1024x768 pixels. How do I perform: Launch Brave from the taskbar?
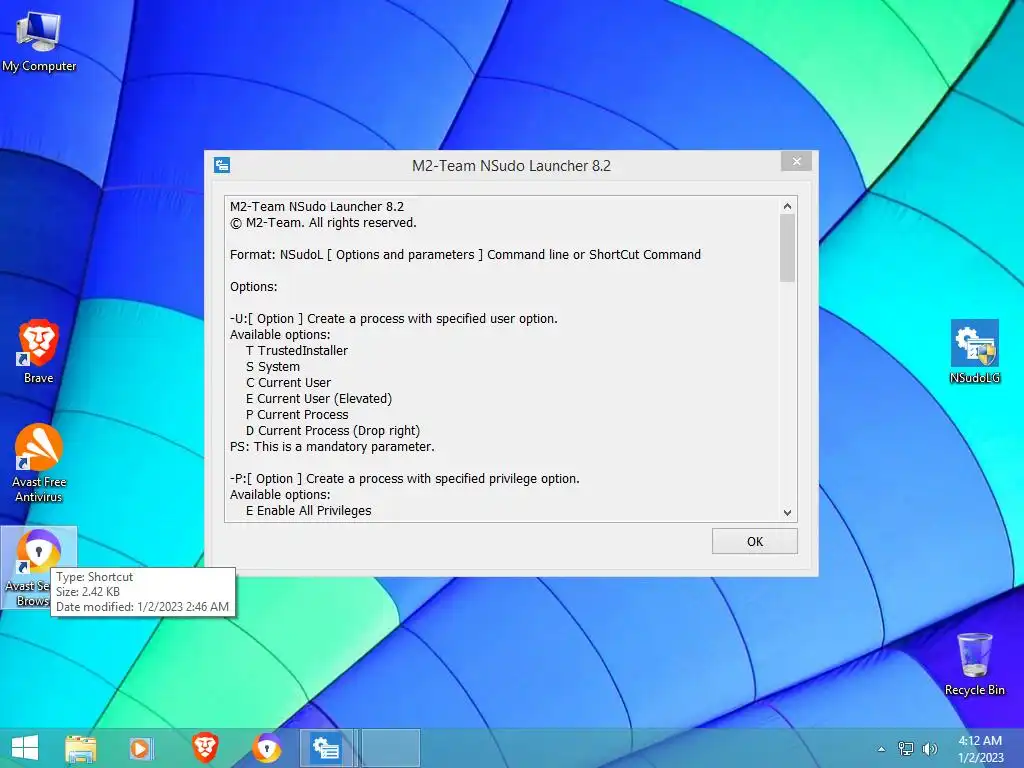pos(204,748)
